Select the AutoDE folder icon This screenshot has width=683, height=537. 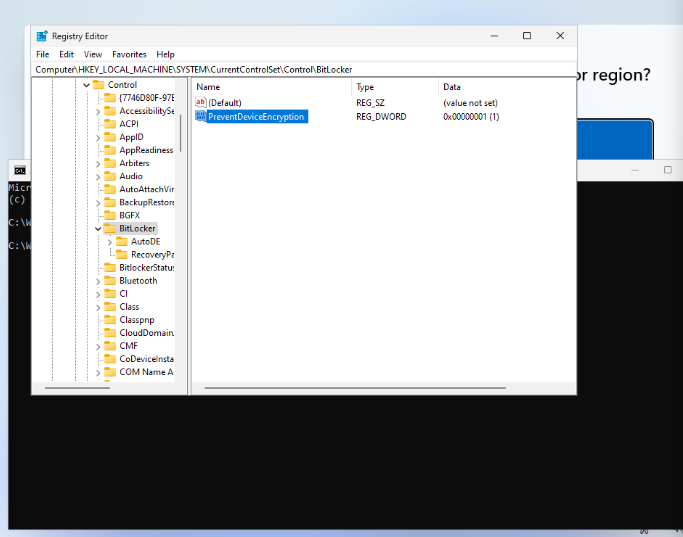[122, 241]
